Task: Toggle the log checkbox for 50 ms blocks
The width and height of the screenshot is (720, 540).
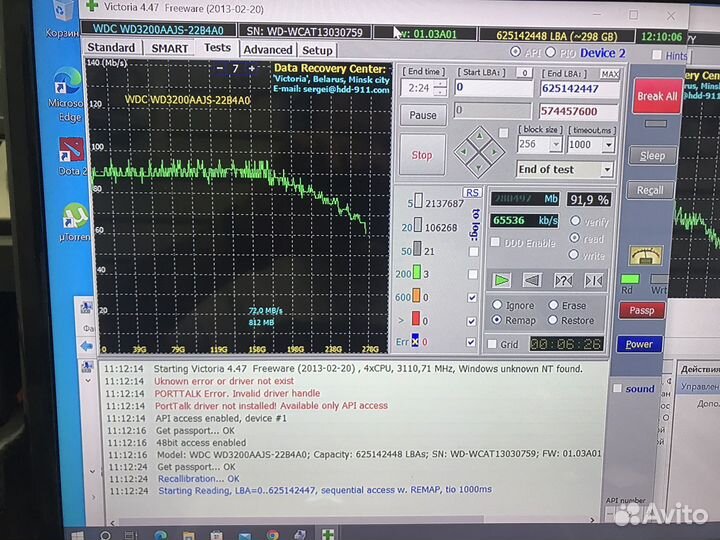Action: coord(473,252)
